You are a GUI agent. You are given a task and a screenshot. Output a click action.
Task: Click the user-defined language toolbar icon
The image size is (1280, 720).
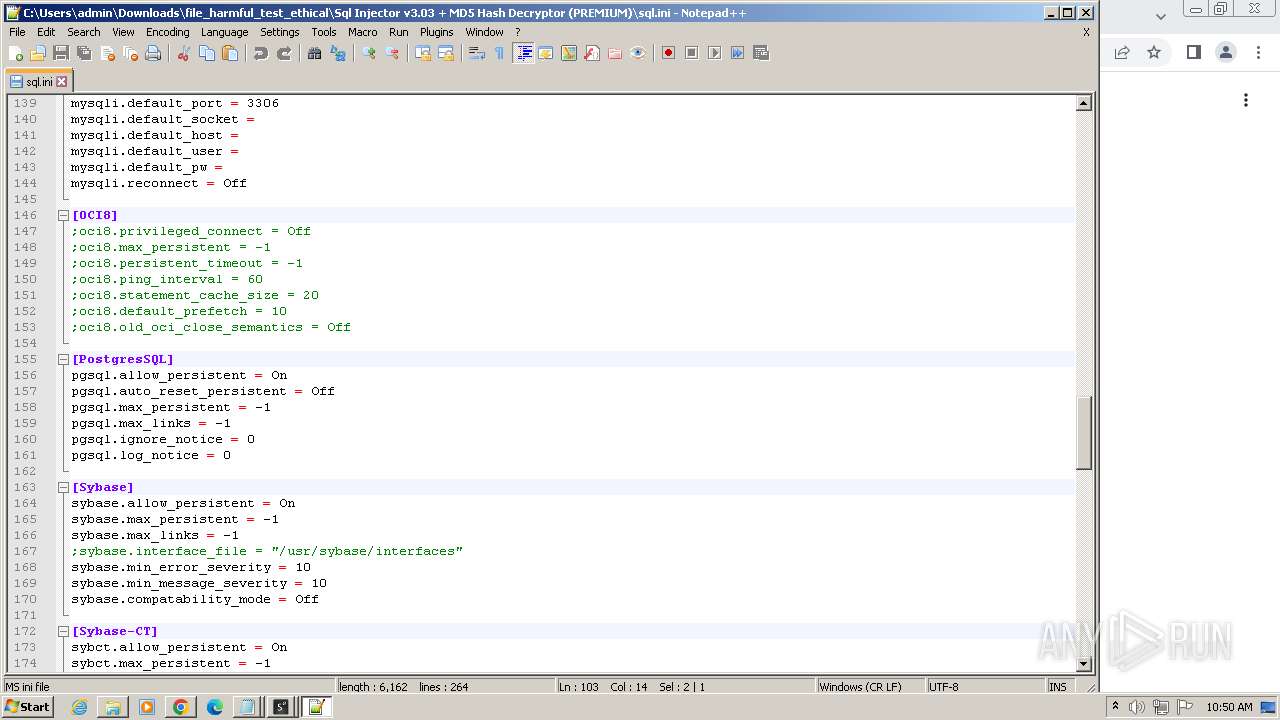point(546,53)
